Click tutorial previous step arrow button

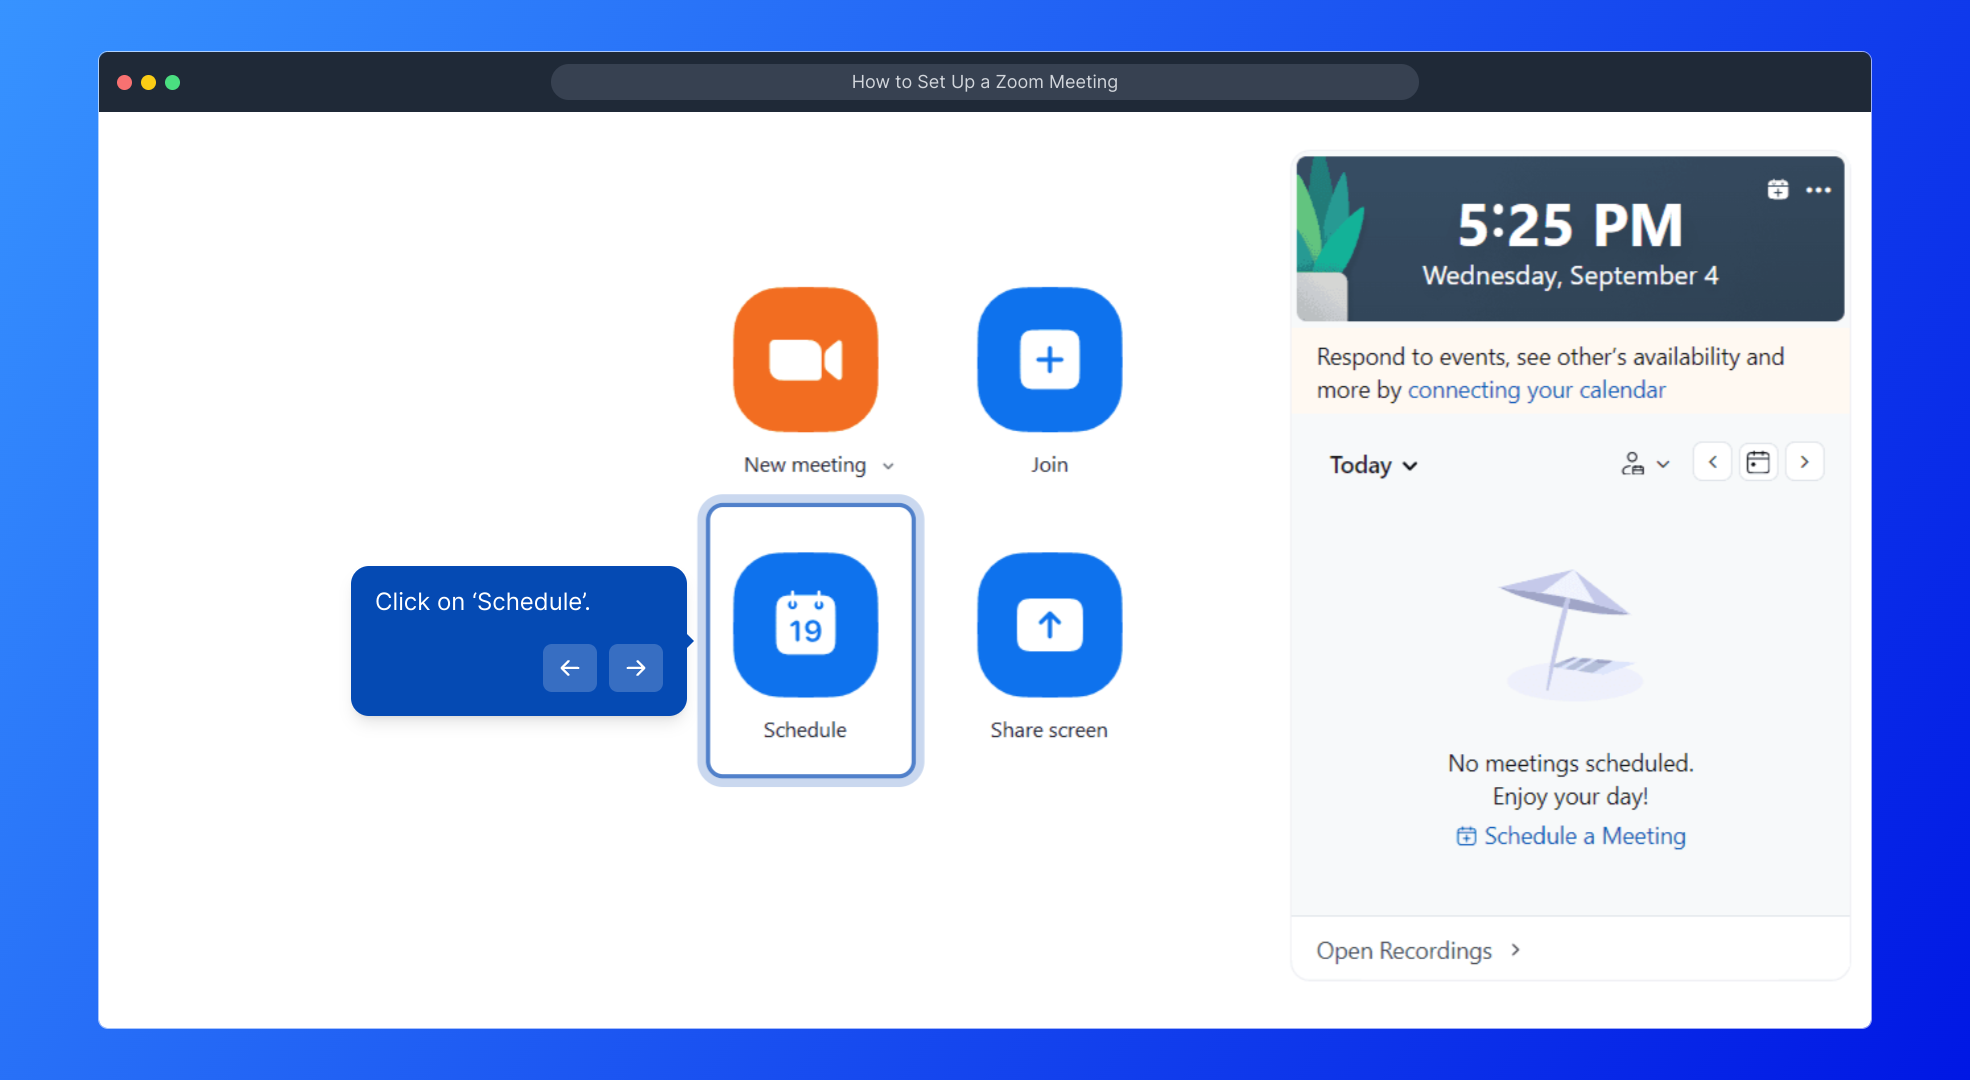pyautogui.click(x=570, y=668)
